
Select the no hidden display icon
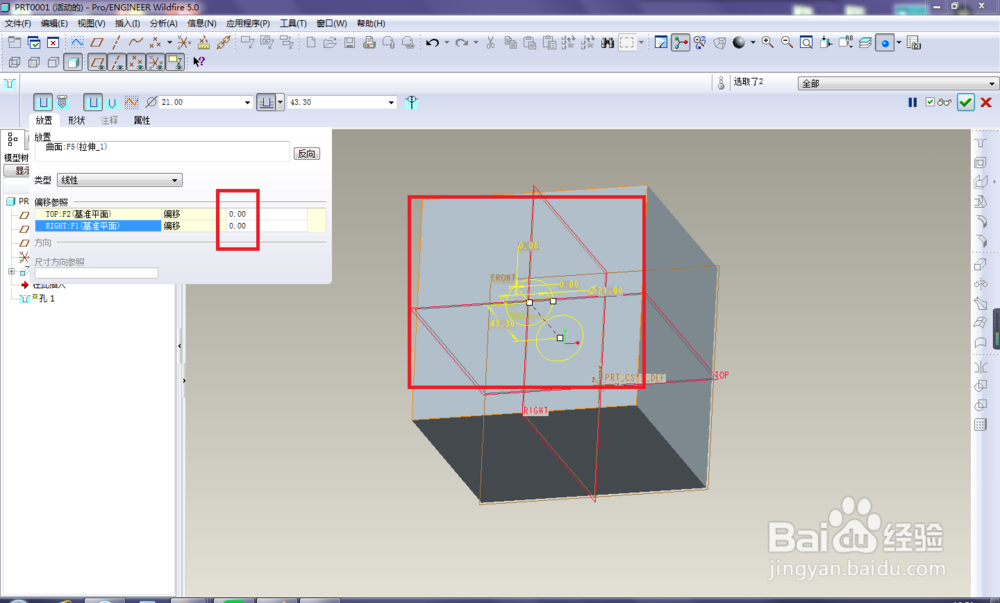coord(54,62)
